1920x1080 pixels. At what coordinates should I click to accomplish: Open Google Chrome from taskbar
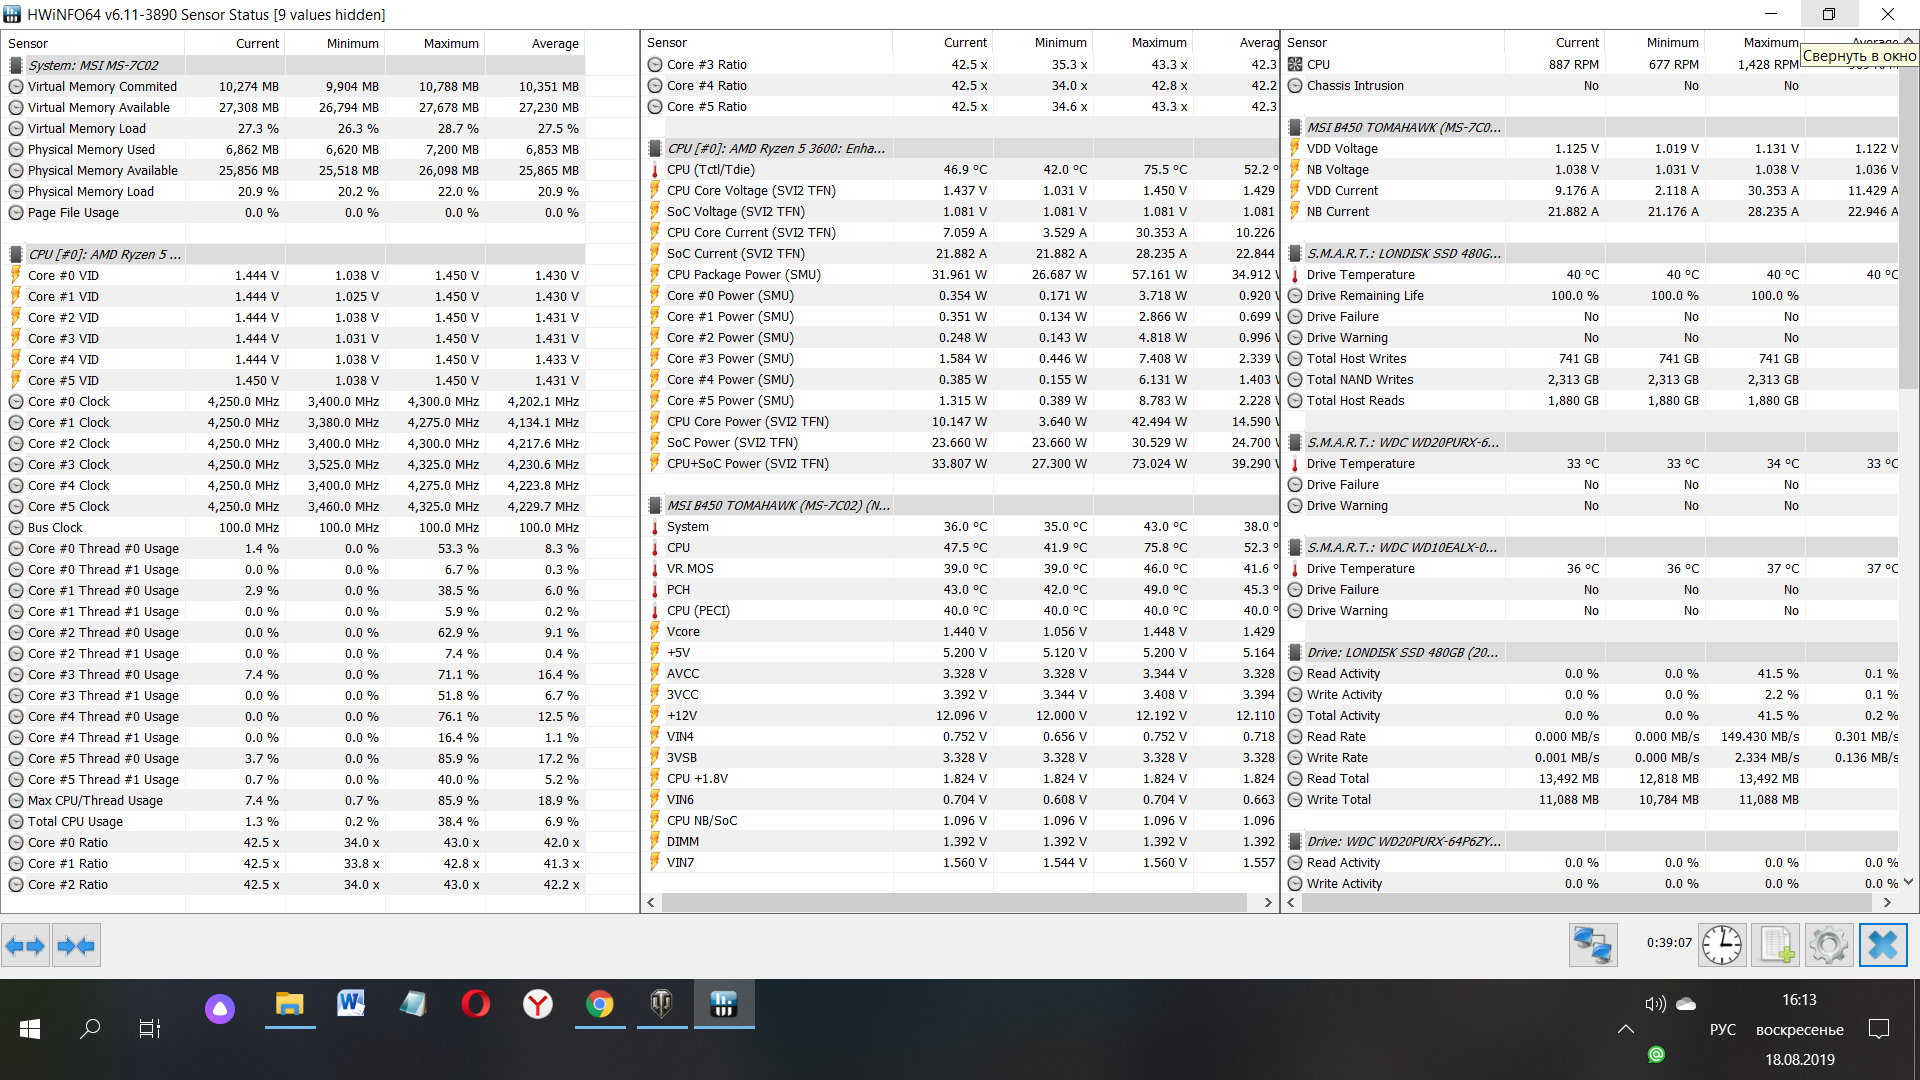point(600,1003)
